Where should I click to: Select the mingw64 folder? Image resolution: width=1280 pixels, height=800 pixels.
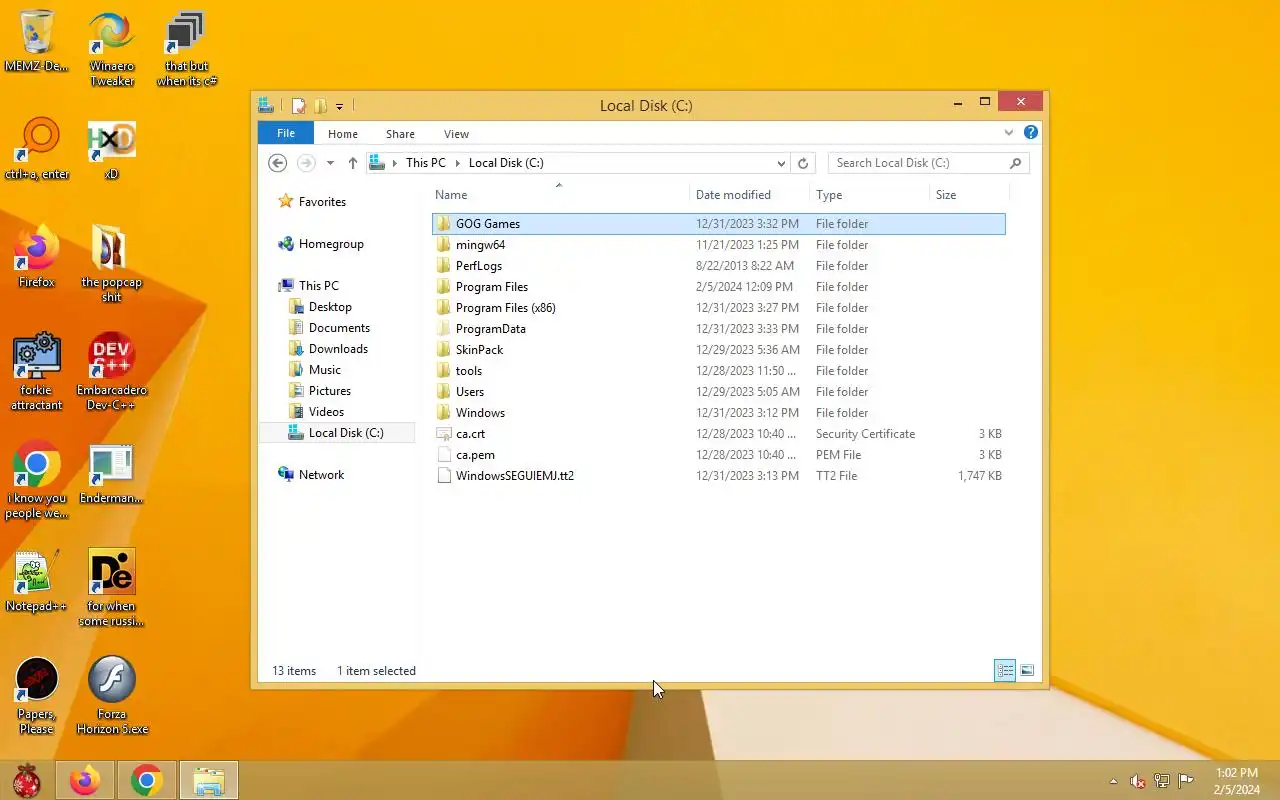(x=718, y=245)
